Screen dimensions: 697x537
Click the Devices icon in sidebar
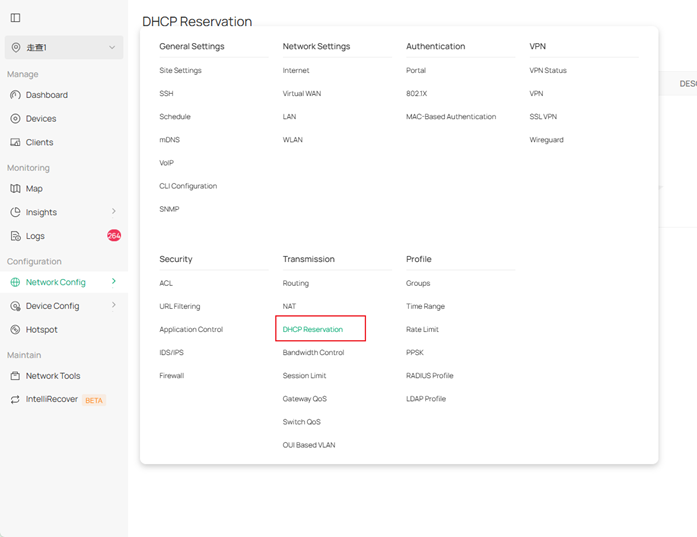coord(15,119)
